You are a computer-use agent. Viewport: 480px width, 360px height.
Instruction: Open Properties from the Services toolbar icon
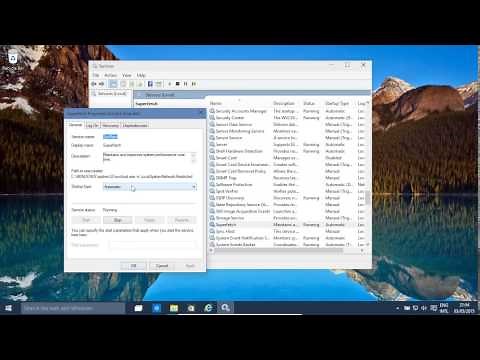[x=123, y=84]
